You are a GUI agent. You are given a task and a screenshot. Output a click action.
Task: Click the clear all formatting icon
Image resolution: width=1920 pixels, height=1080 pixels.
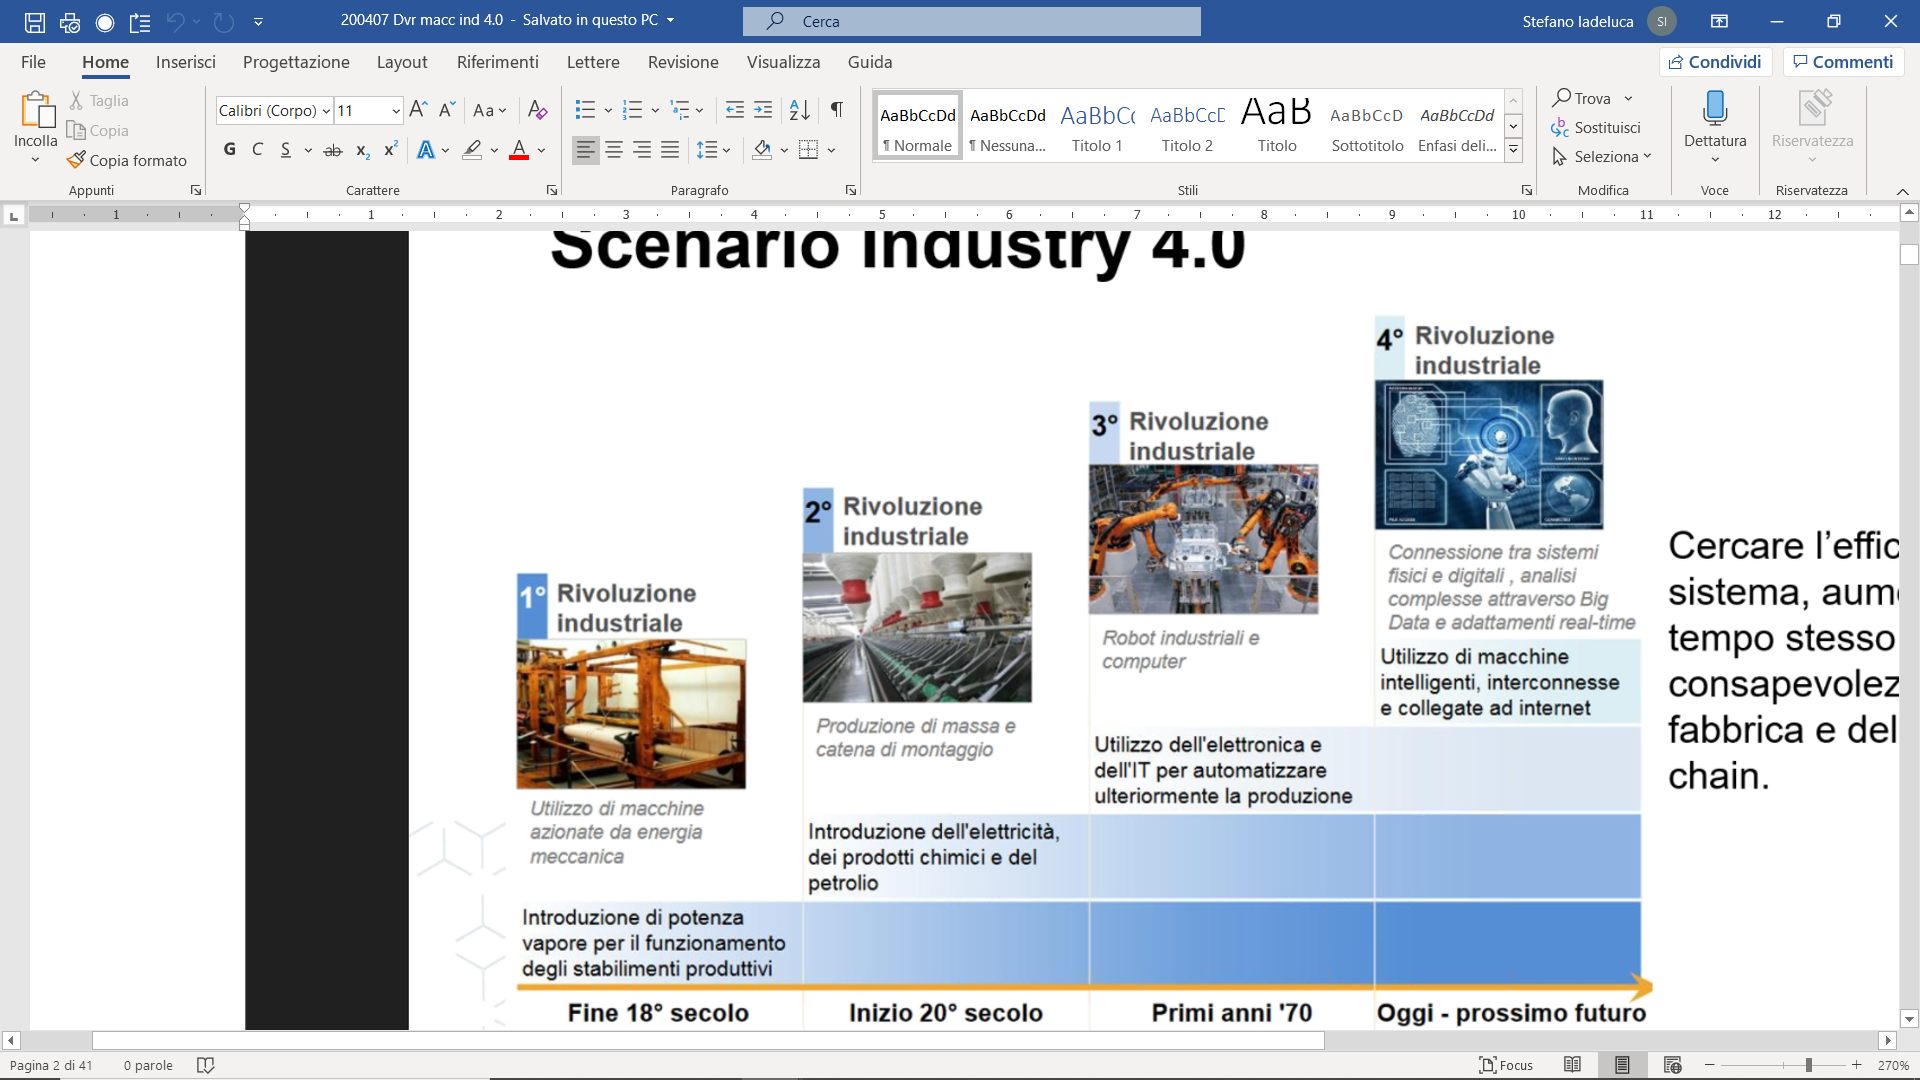click(x=537, y=110)
